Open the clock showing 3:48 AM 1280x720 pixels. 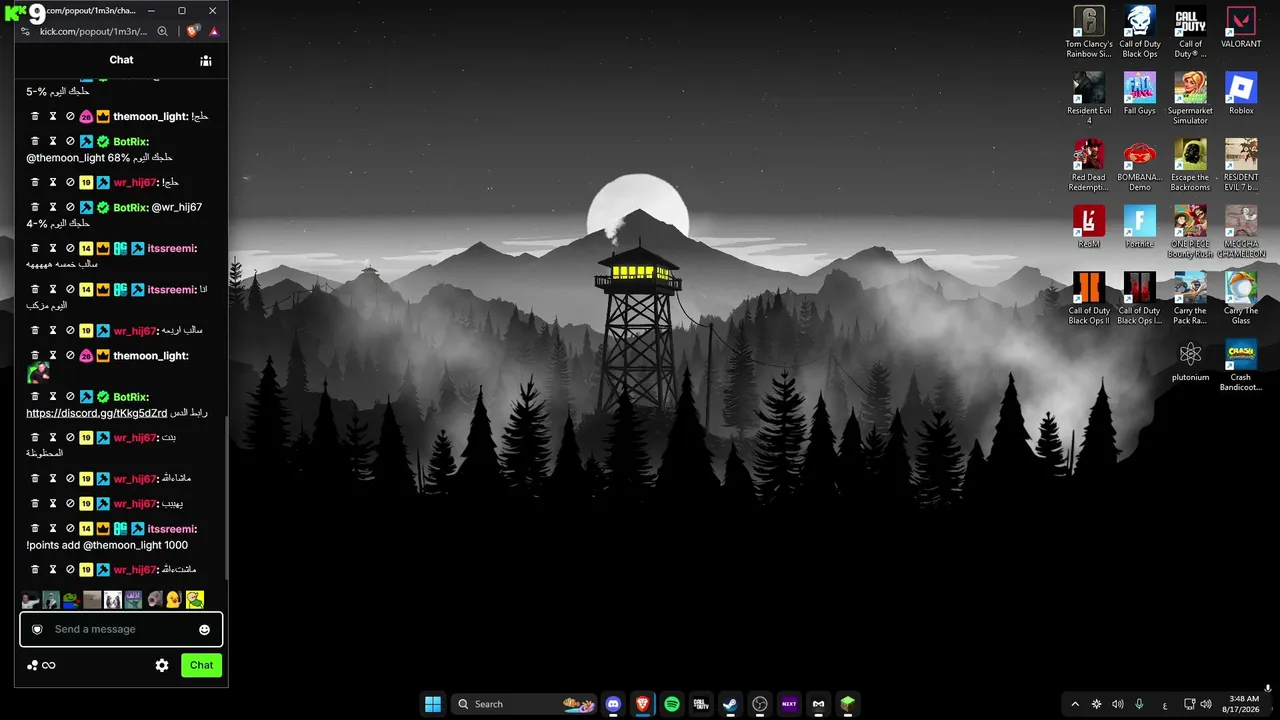click(1243, 704)
